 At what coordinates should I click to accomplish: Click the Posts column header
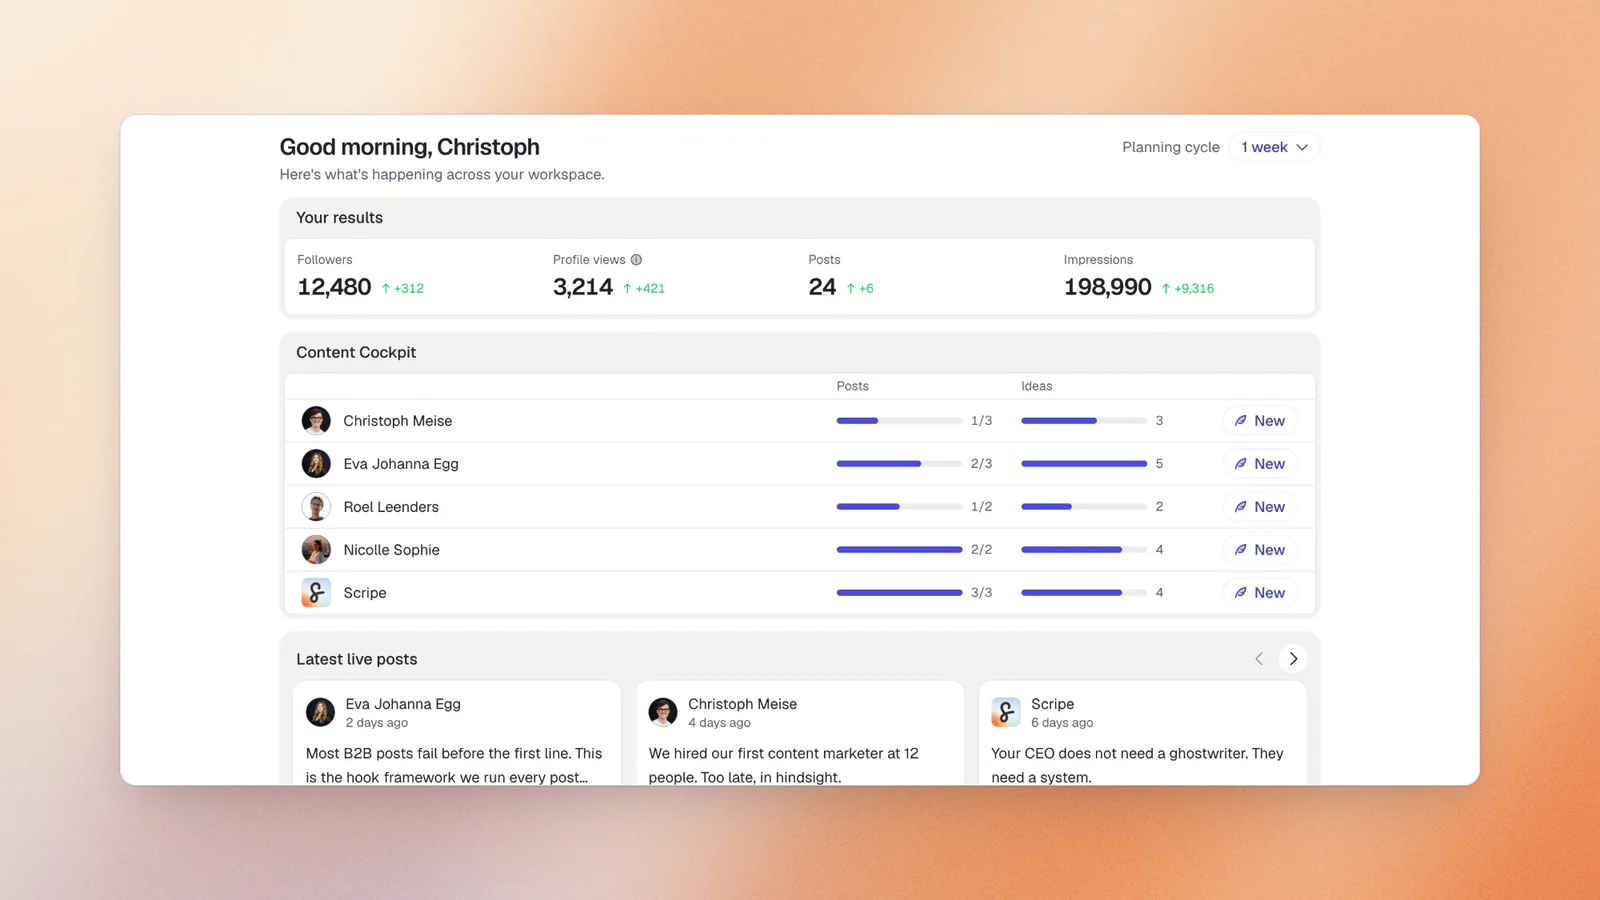click(x=853, y=386)
